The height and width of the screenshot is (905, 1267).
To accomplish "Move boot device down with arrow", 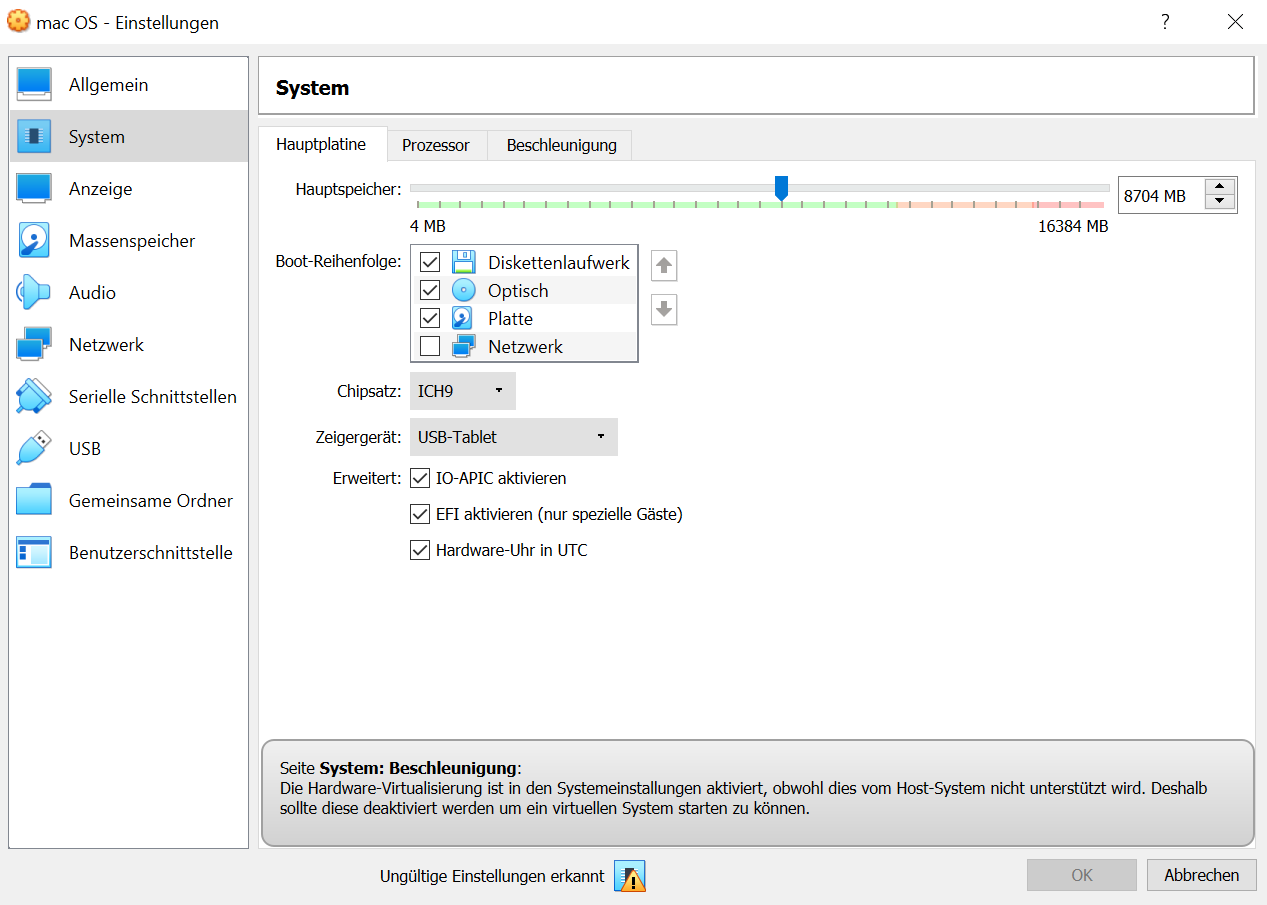I will click(664, 310).
